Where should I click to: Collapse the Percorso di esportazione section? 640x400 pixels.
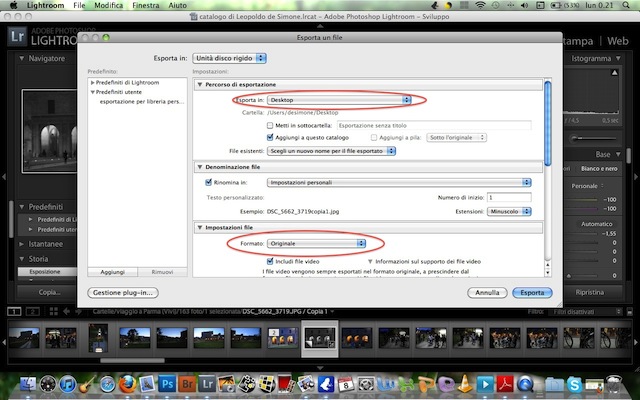[x=200, y=85]
